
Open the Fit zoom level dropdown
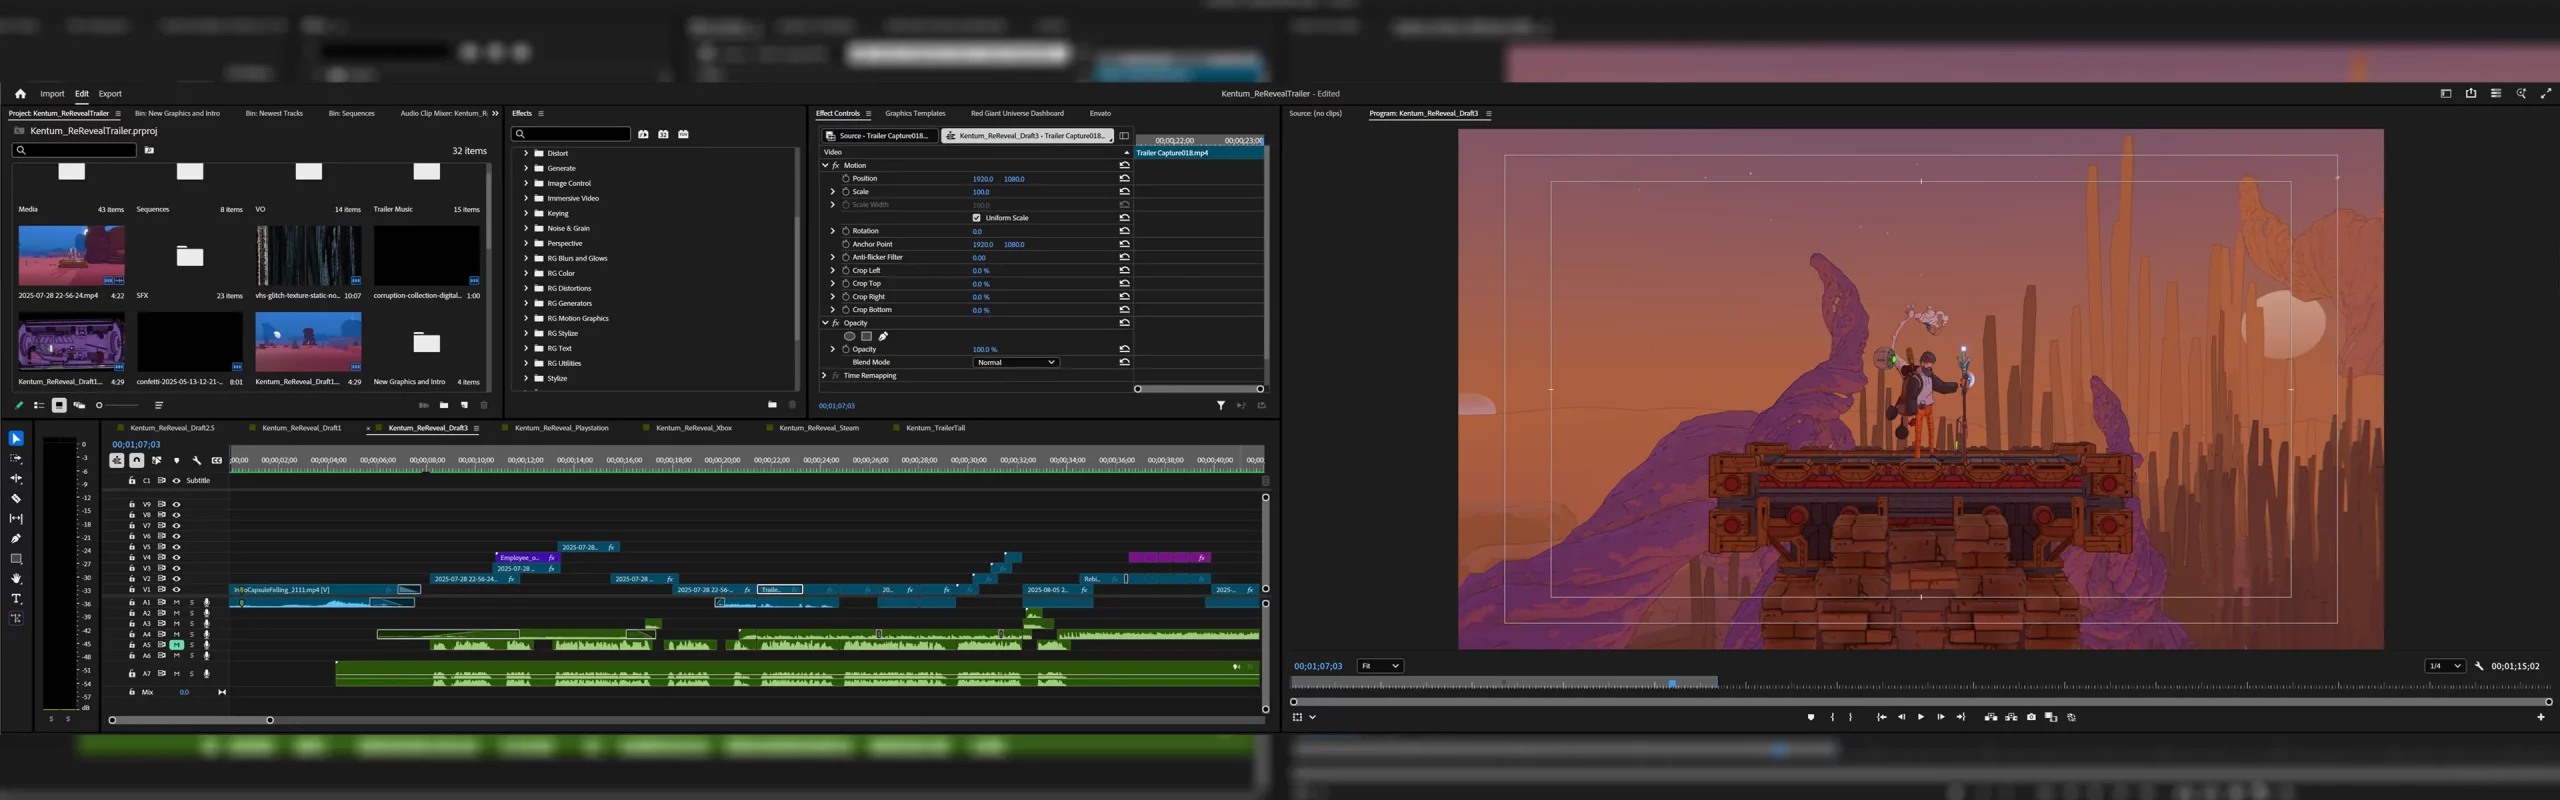(1379, 666)
